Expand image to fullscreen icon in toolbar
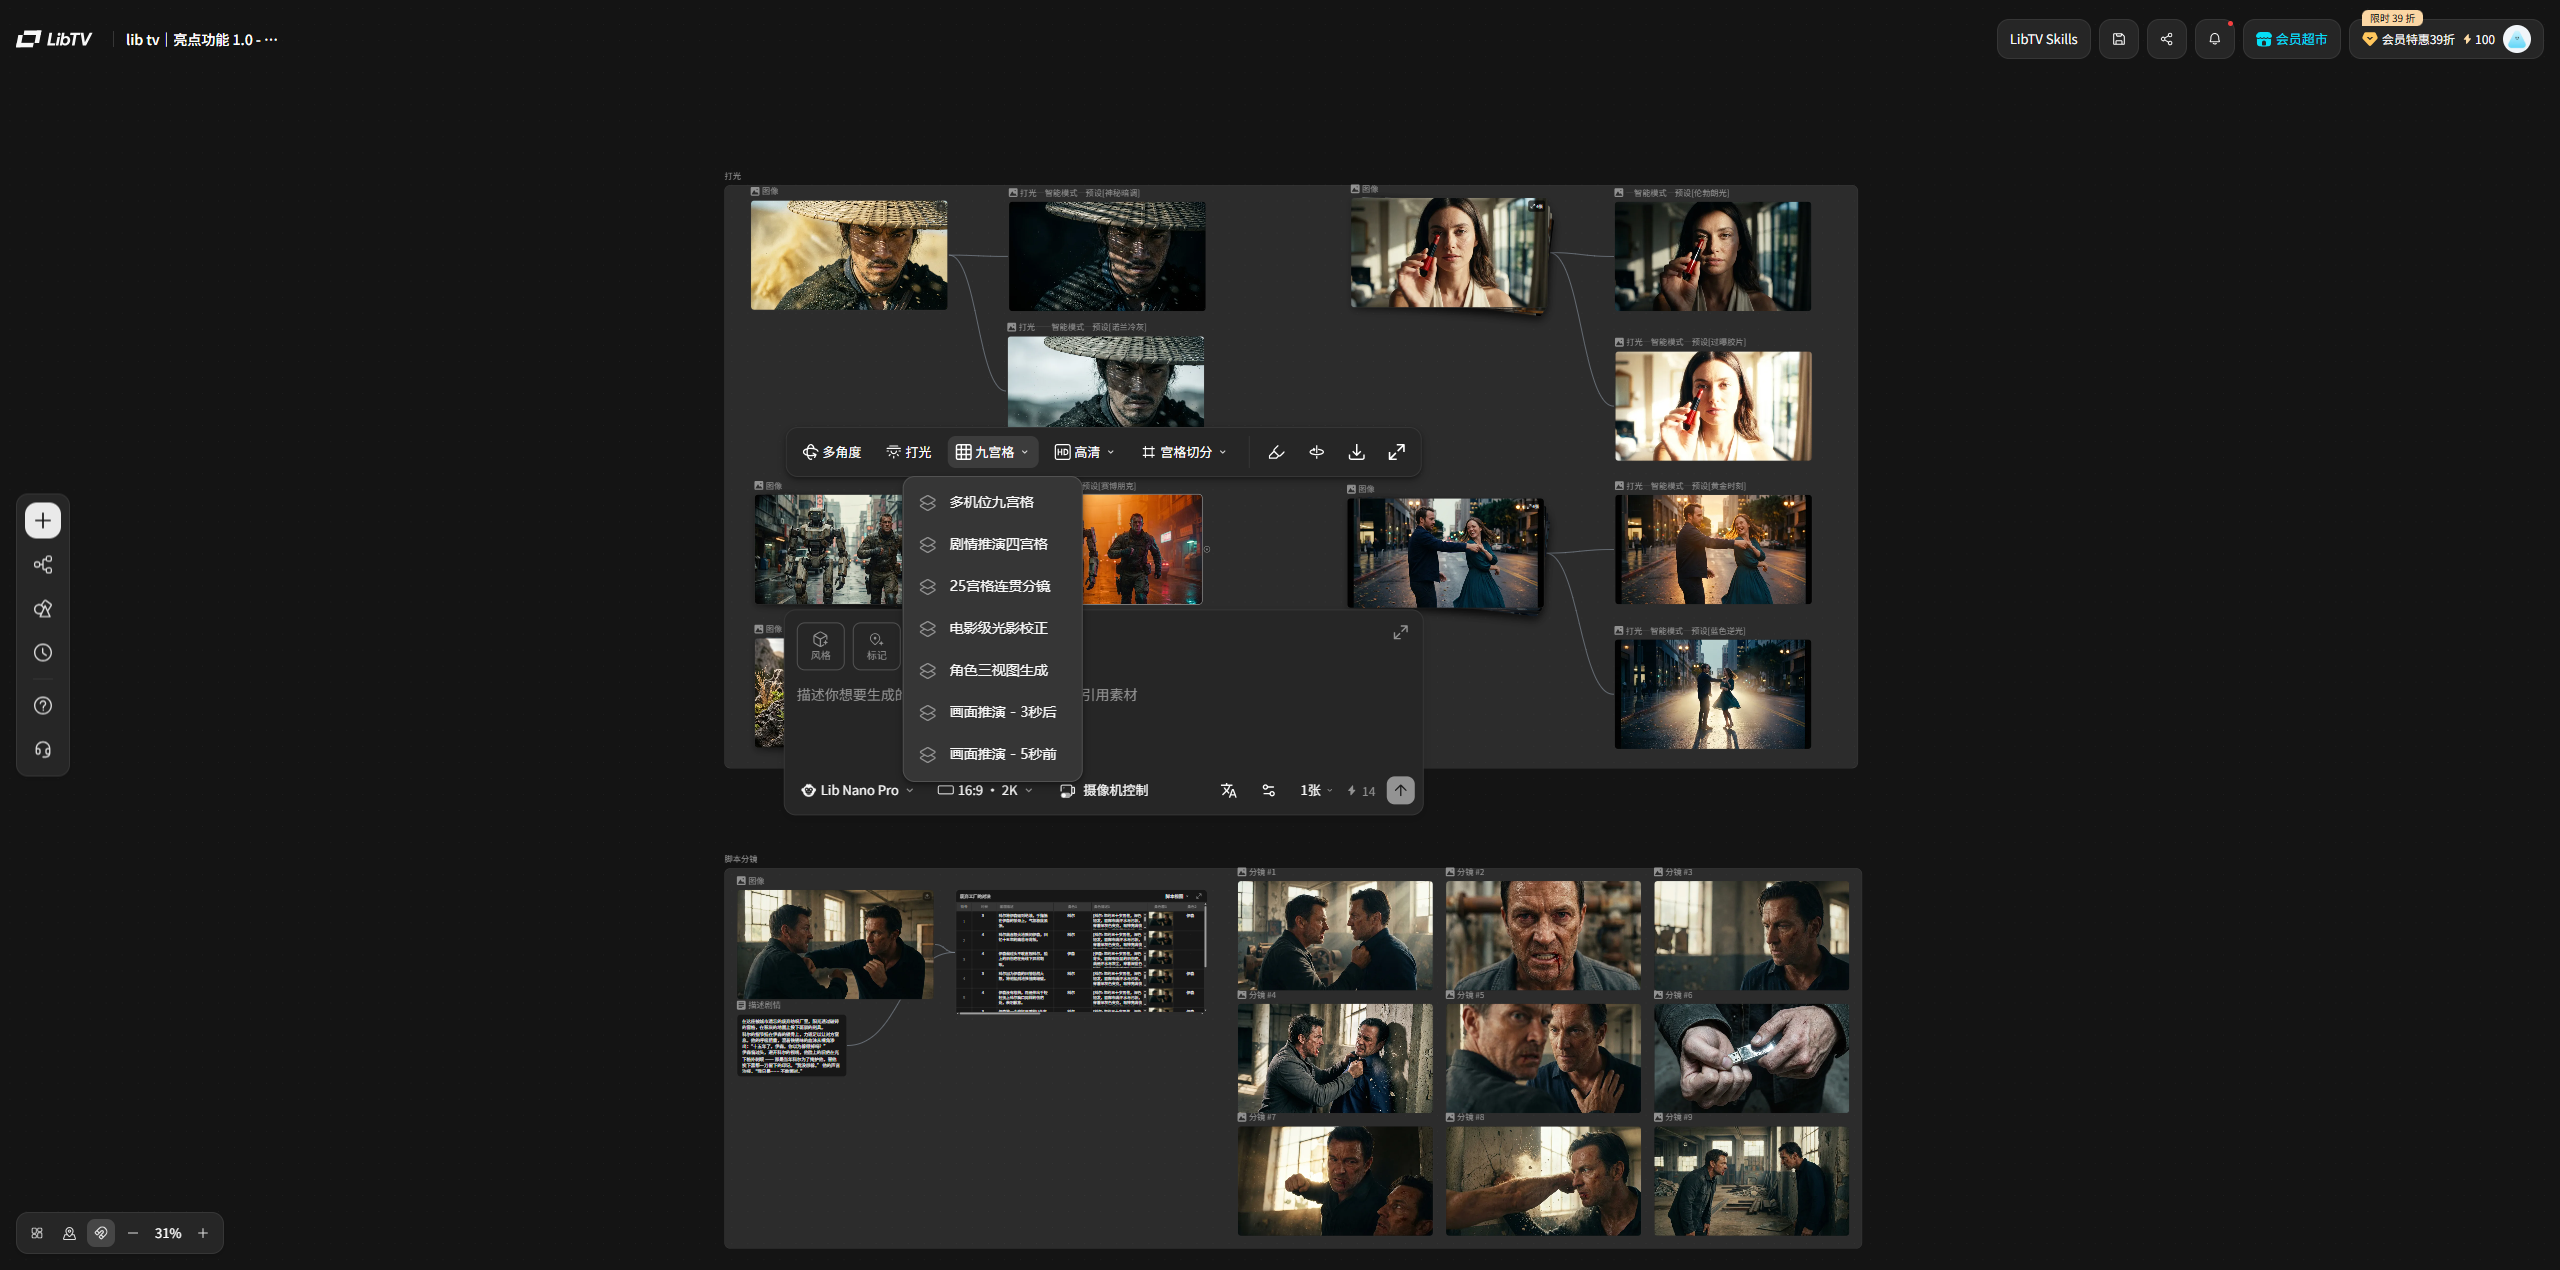2560x1270 pixels. click(x=1396, y=452)
